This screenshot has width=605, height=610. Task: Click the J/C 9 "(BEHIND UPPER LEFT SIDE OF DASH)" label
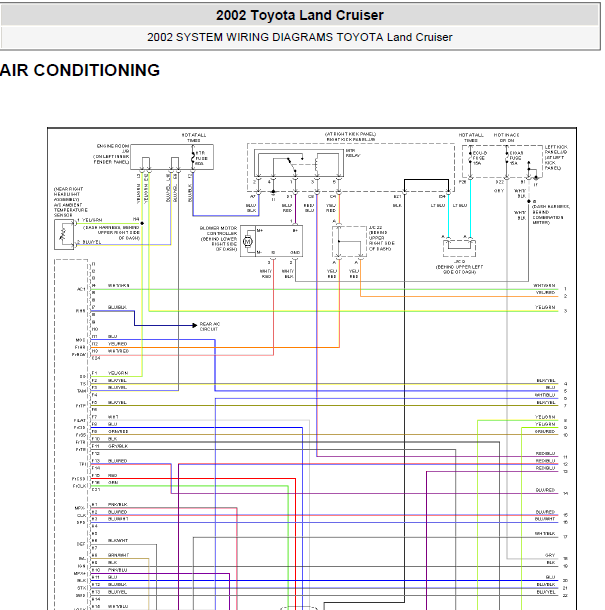point(459,269)
